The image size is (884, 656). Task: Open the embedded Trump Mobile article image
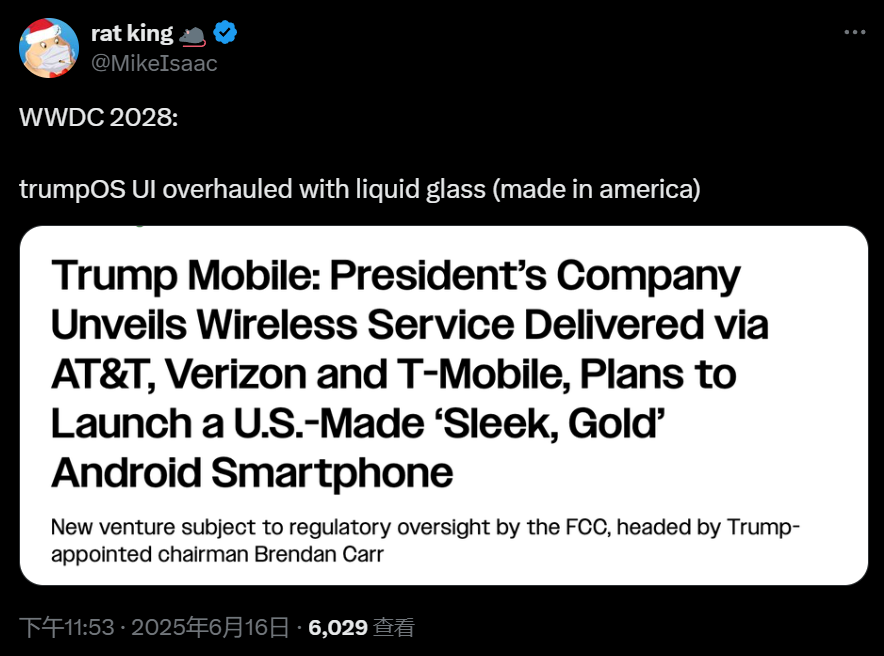(x=443, y=405)
